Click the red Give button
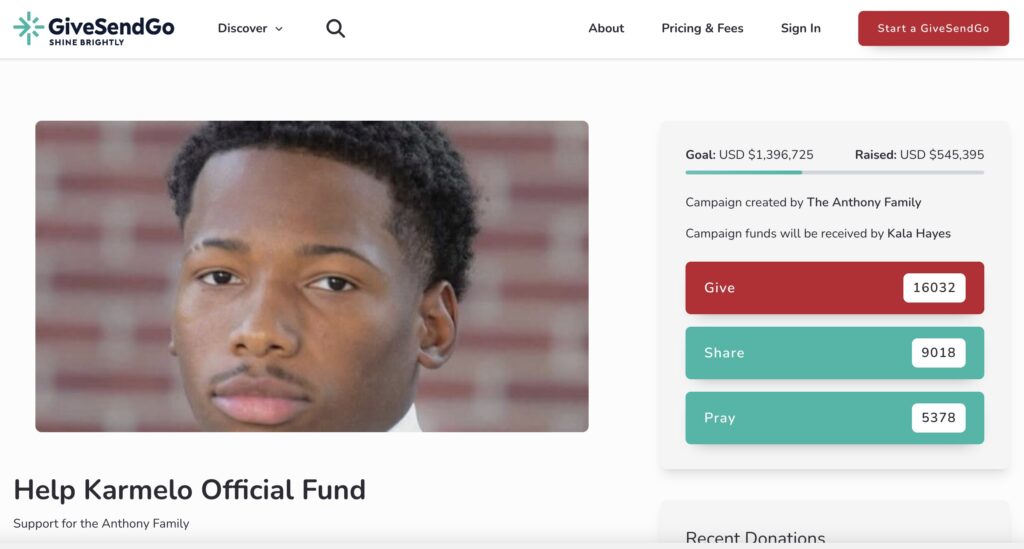The height and width of the screenshot is (549, 1024). pos(834,288)
